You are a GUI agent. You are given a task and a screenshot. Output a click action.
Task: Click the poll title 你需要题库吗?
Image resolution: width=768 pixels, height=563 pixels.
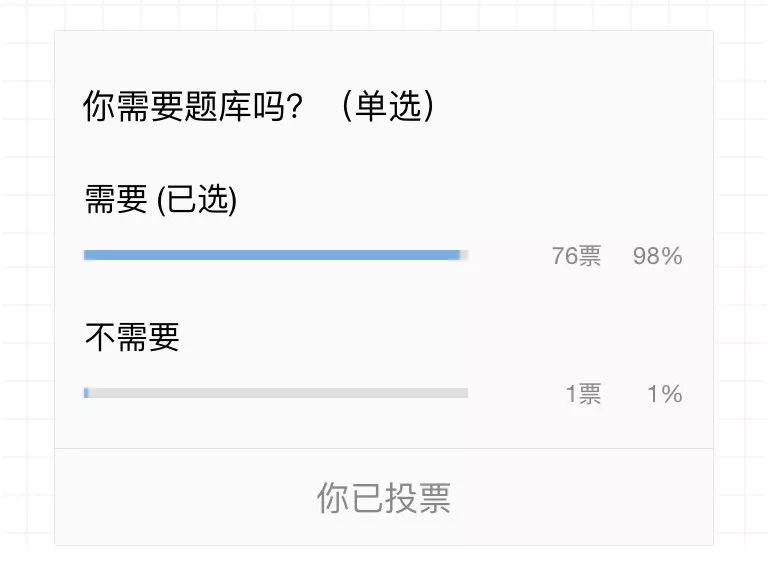193,106
